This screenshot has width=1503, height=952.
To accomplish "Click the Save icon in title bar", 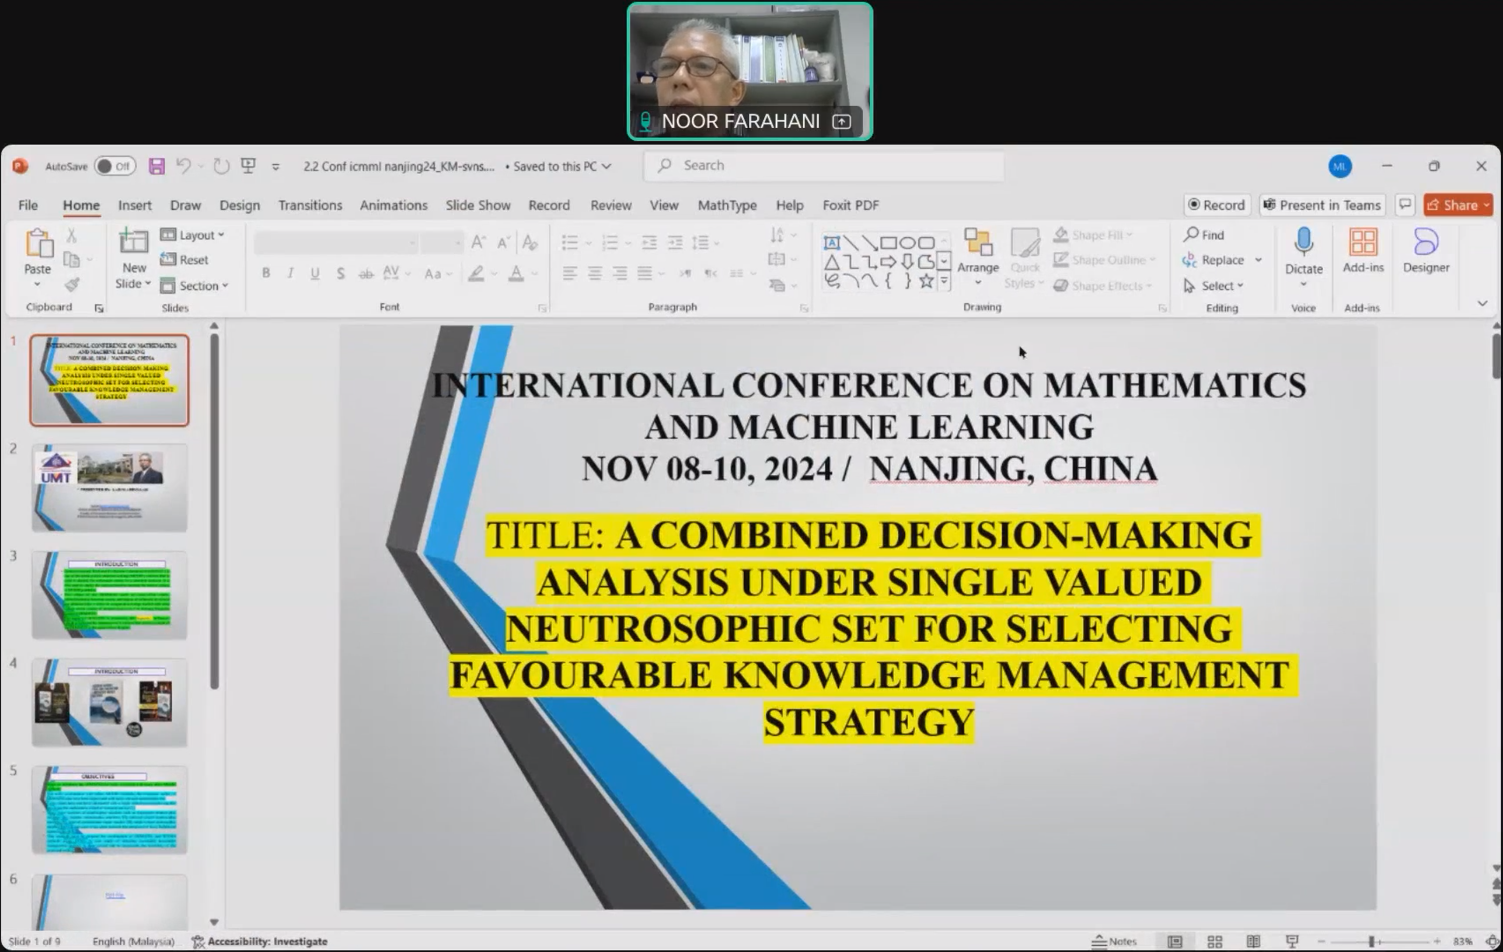I will [x=157, y=166].
